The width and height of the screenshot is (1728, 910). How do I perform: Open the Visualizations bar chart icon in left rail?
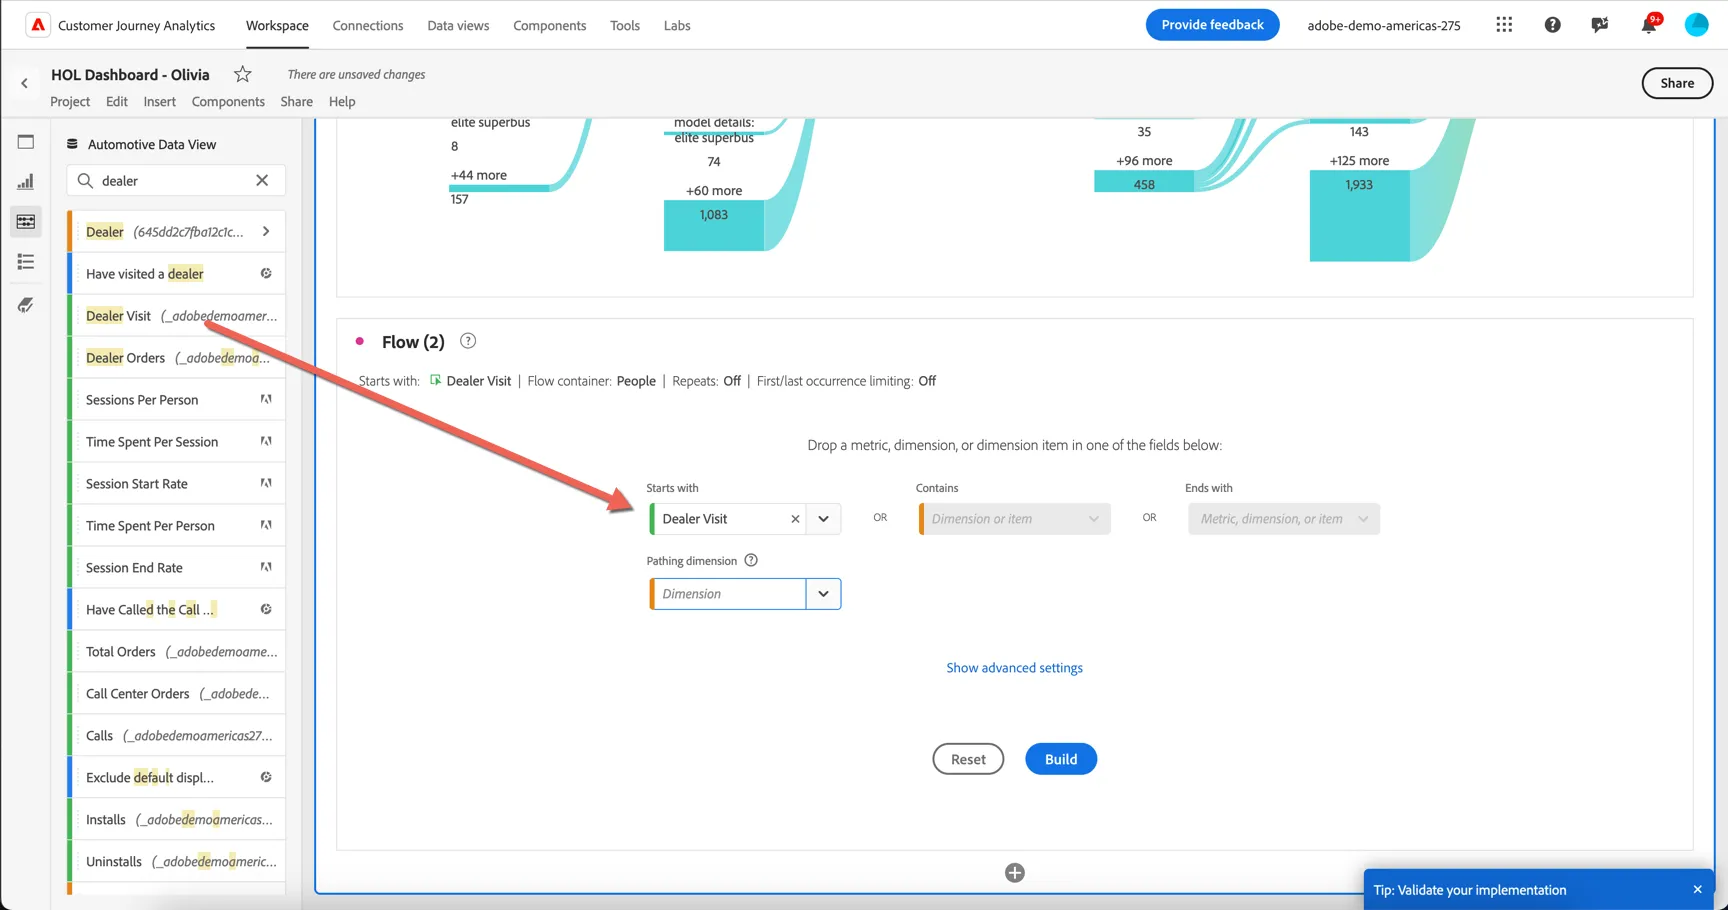click(x=26, y=182)
